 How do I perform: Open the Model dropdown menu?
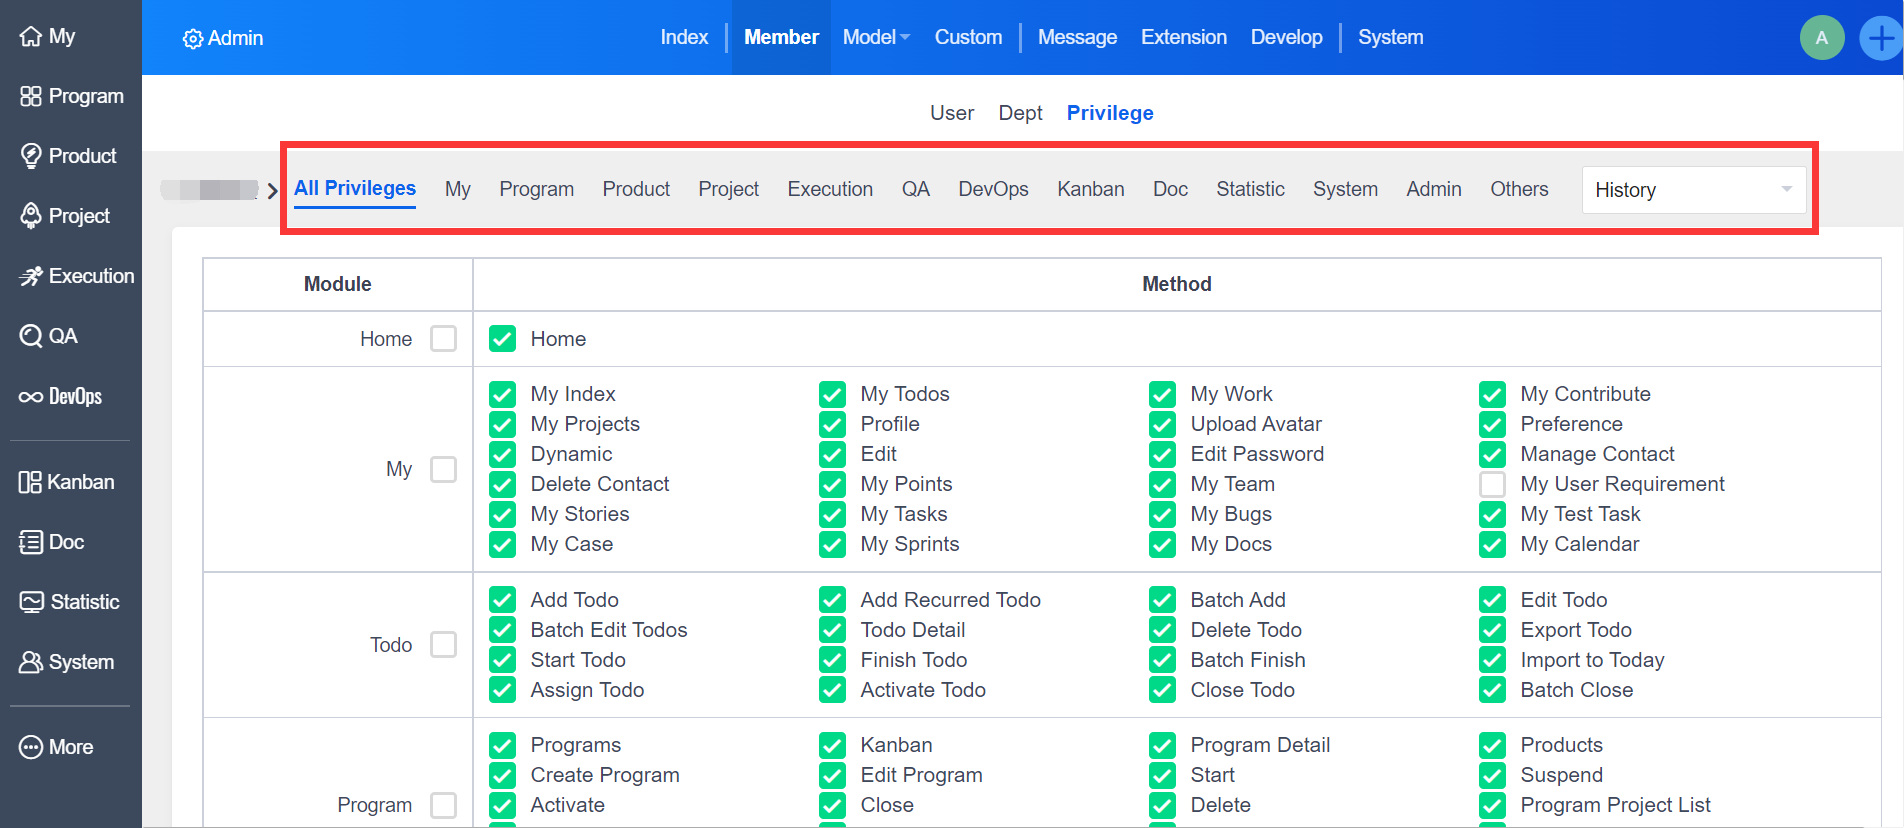[x=875, y=37]
